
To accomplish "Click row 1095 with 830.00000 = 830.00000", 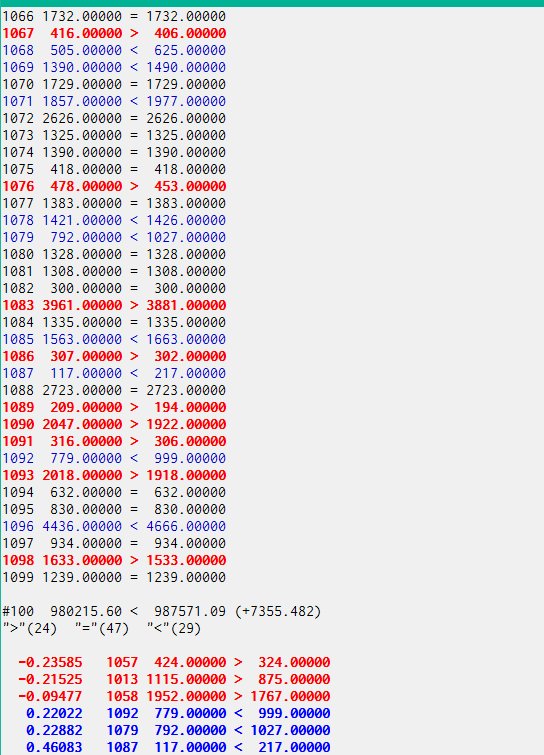I will [x=114, y=509].
